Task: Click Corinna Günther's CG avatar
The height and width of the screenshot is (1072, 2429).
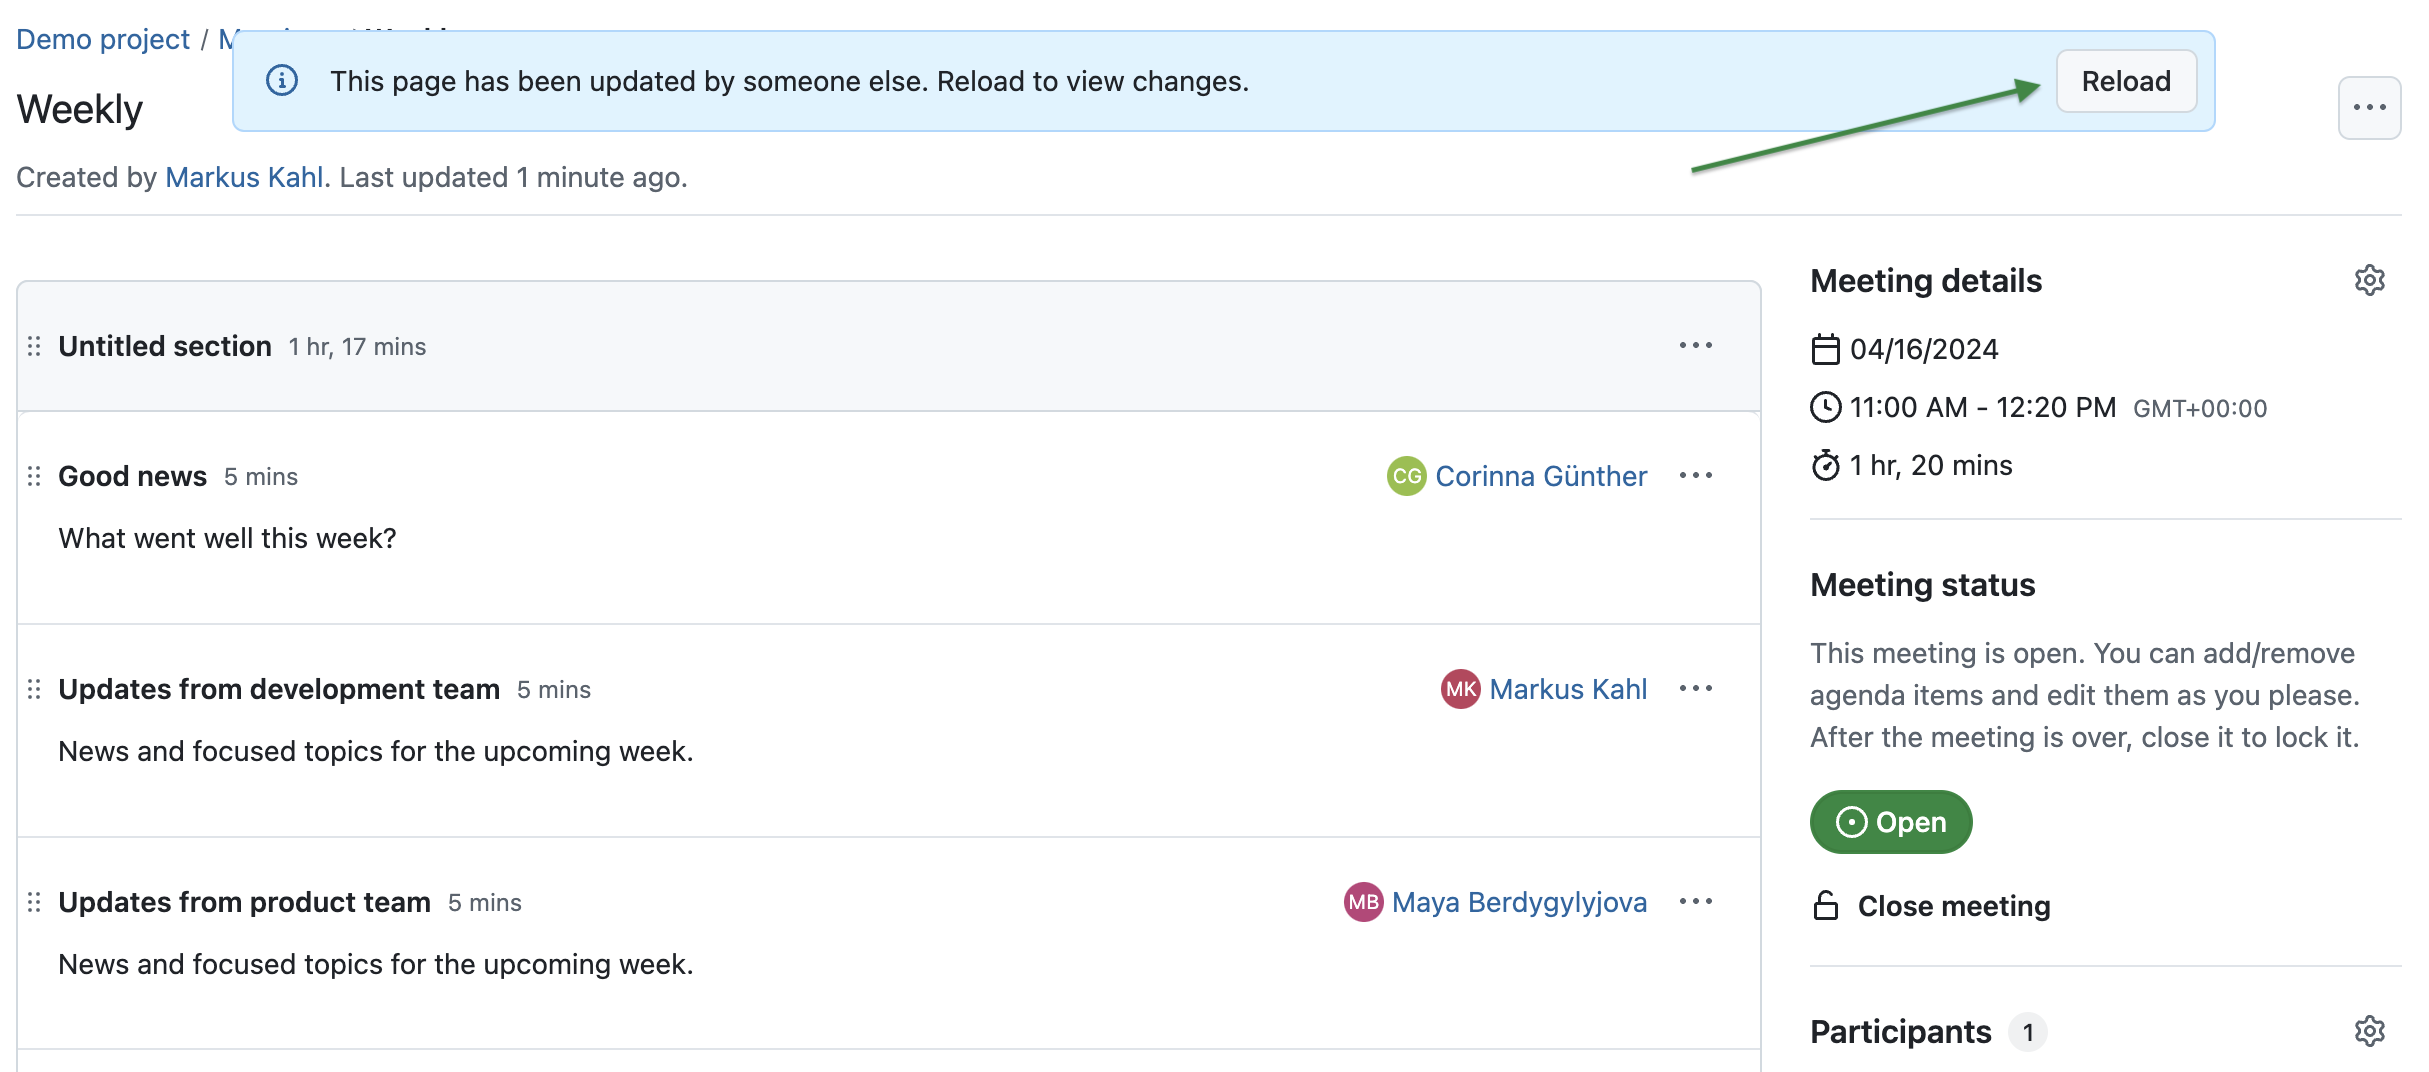Action: (1405, 476)
